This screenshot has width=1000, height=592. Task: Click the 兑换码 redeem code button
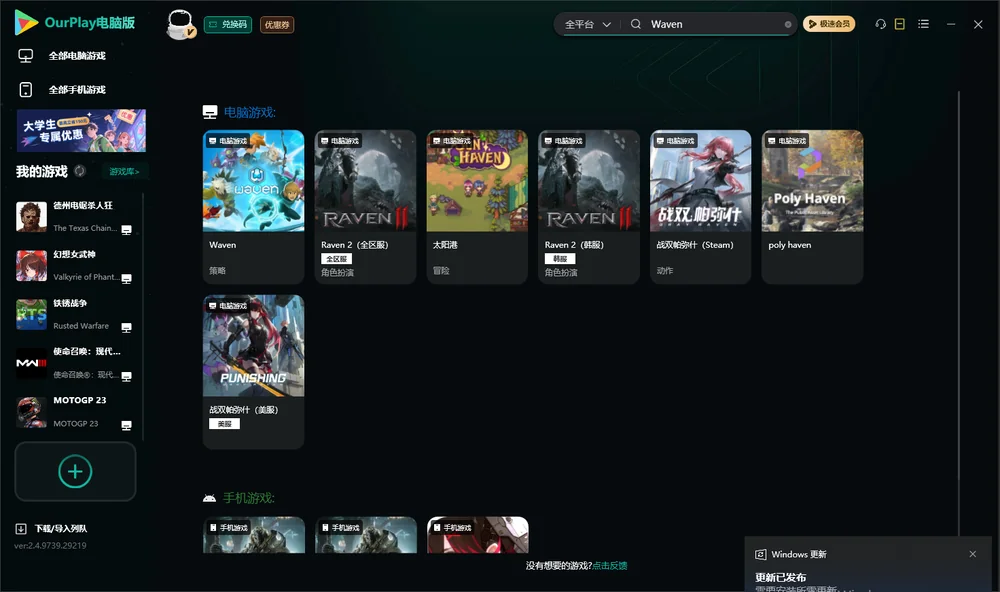point(228,24)
